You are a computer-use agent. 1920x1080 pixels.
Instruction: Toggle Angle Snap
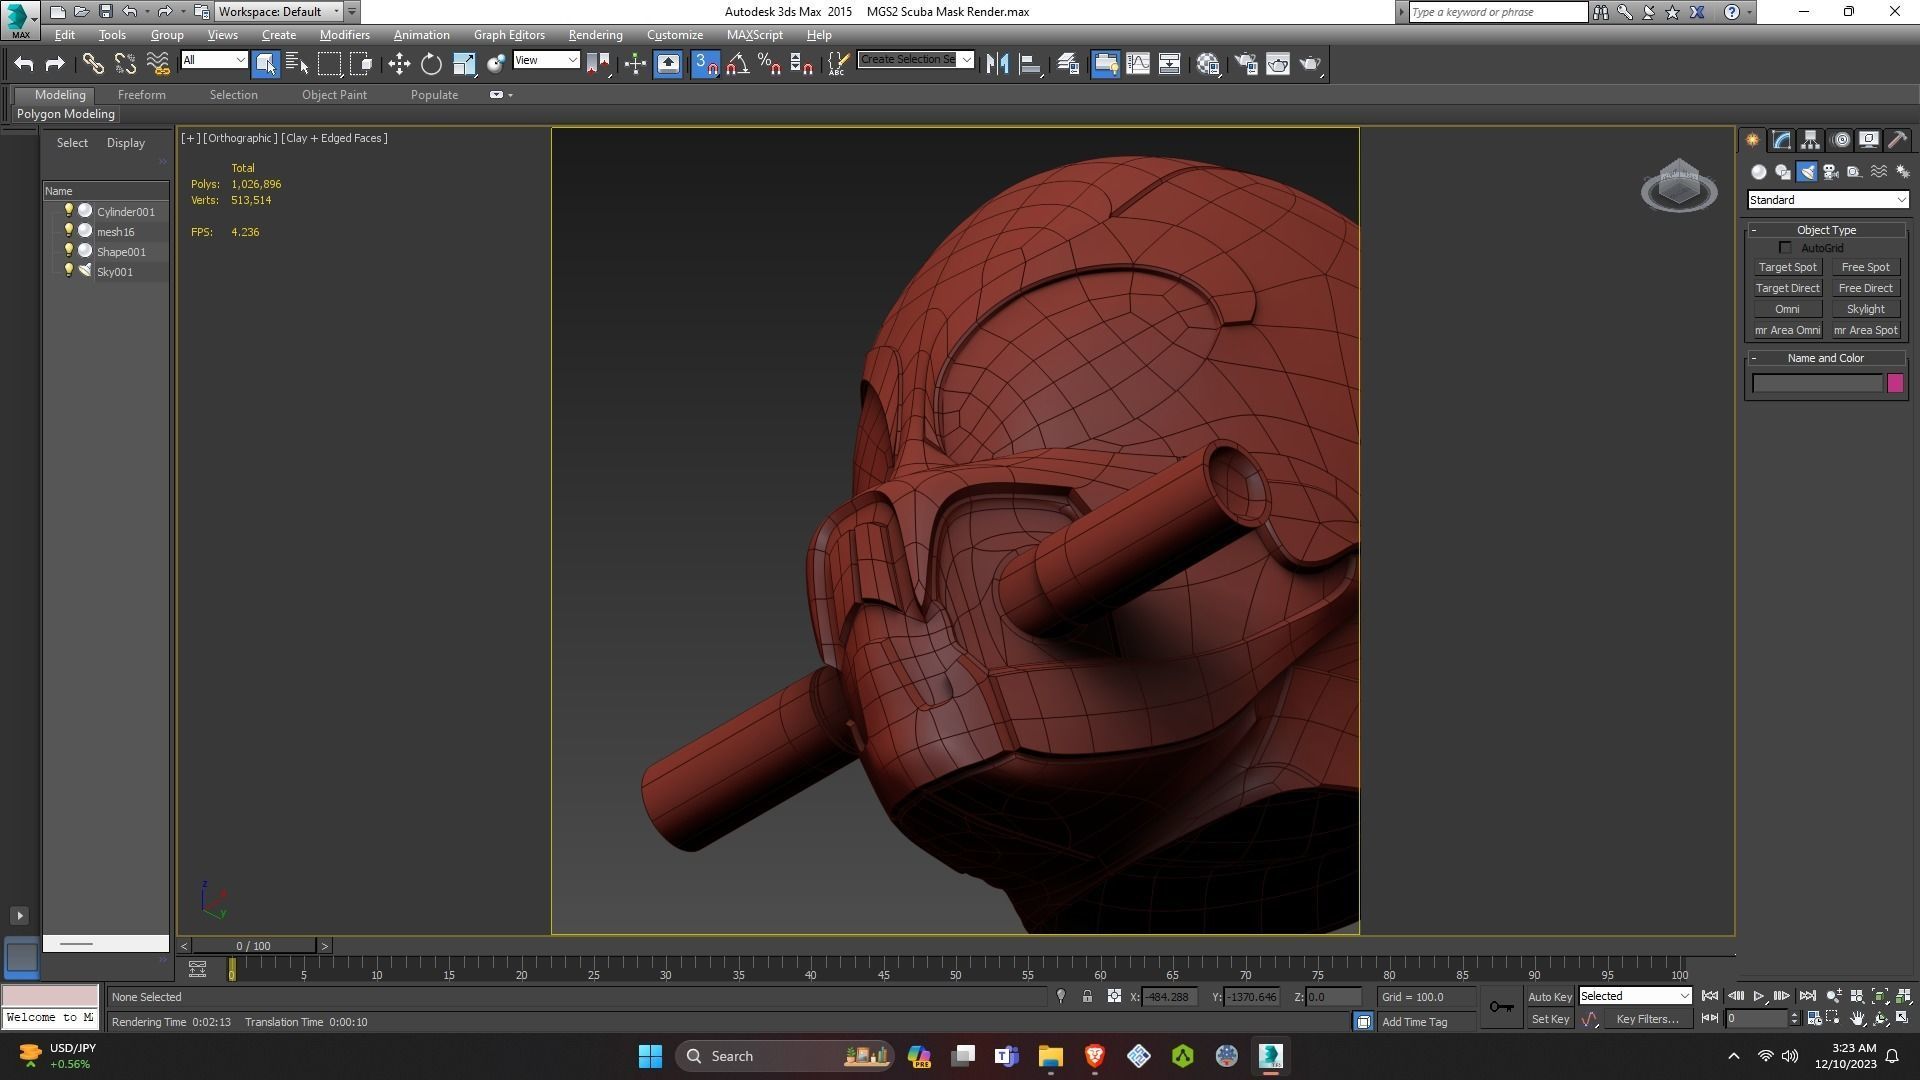coord(738,64)
